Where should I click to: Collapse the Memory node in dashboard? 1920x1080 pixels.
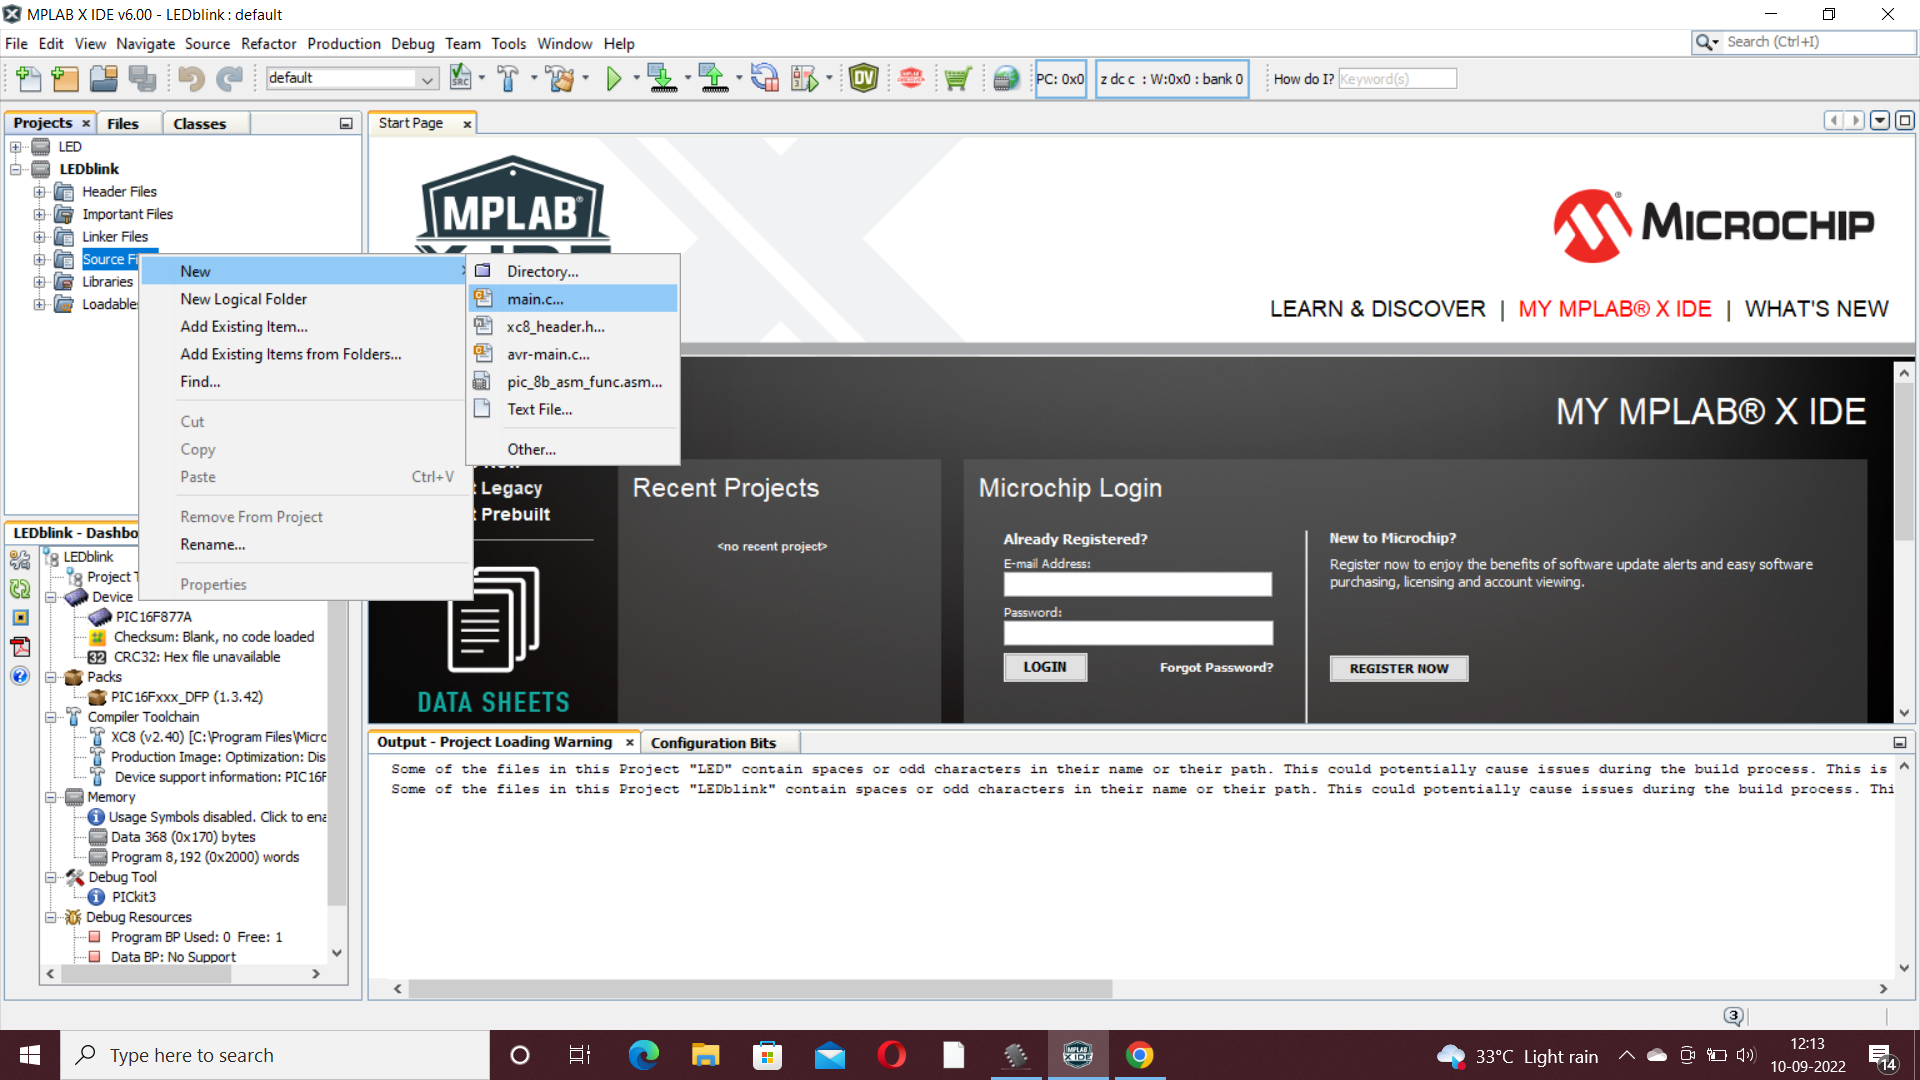[x=51, y=797]
